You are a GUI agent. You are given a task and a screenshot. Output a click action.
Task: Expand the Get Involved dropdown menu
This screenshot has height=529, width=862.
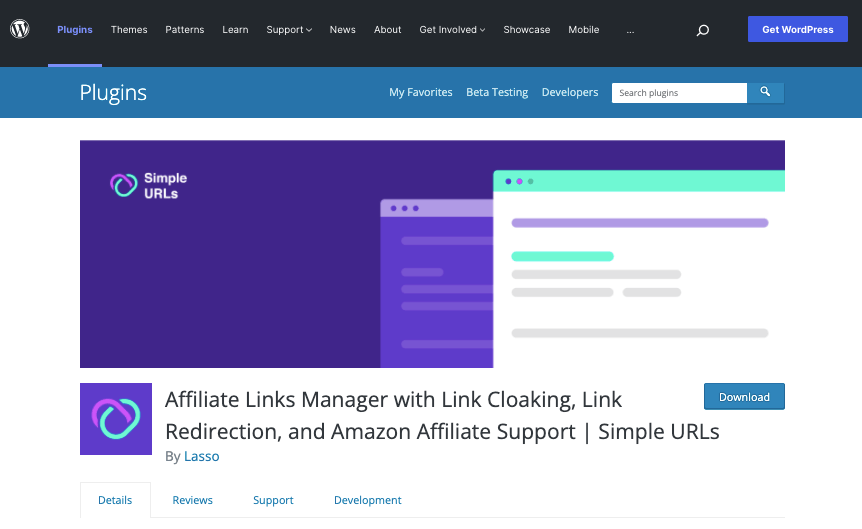tap(452, 30)
